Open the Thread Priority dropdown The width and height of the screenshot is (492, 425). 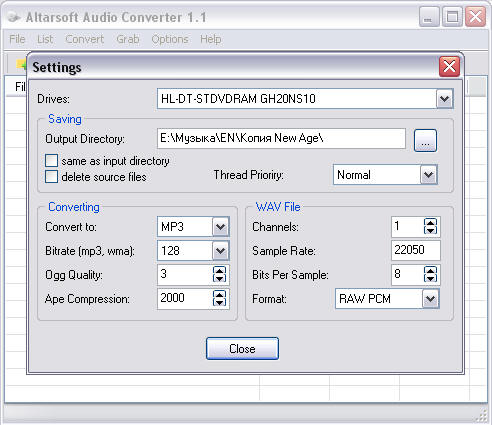pyautogui.click(x=428, y=175)
